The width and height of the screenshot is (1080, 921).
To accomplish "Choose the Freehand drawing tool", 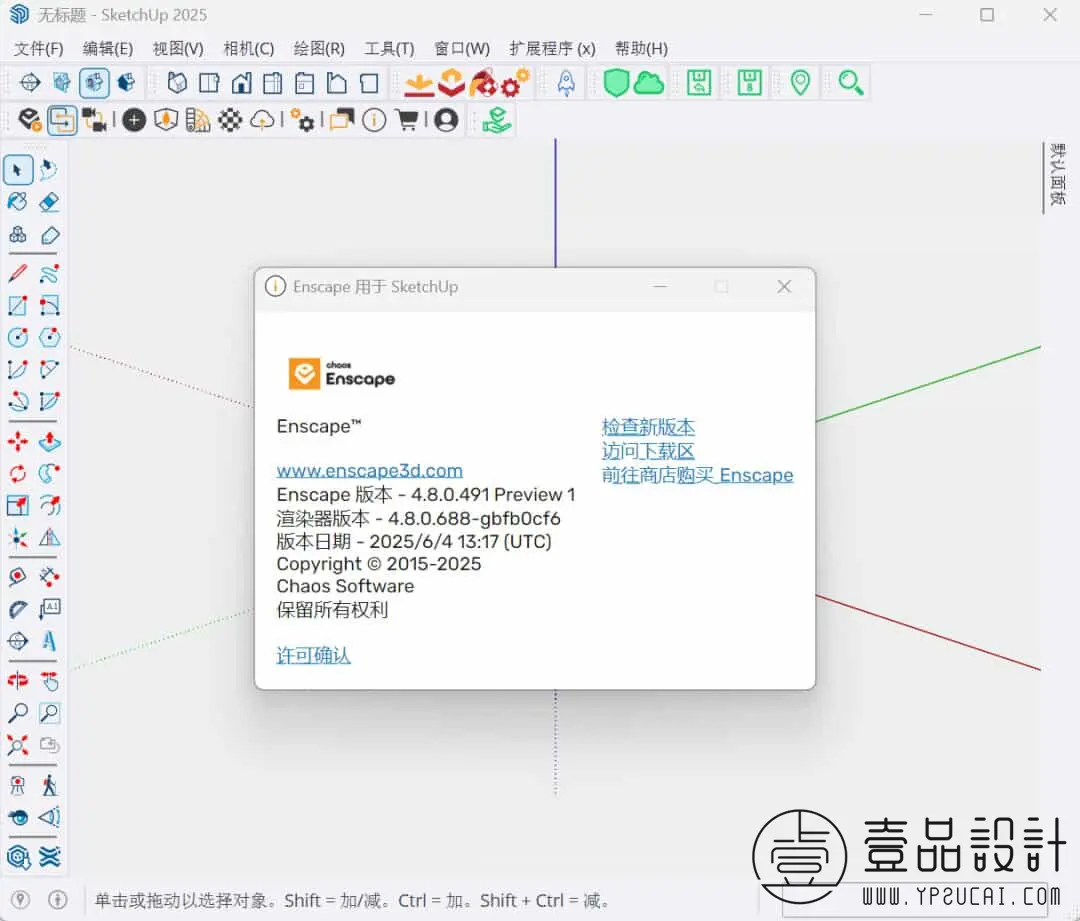I will (x=49, y=273).
